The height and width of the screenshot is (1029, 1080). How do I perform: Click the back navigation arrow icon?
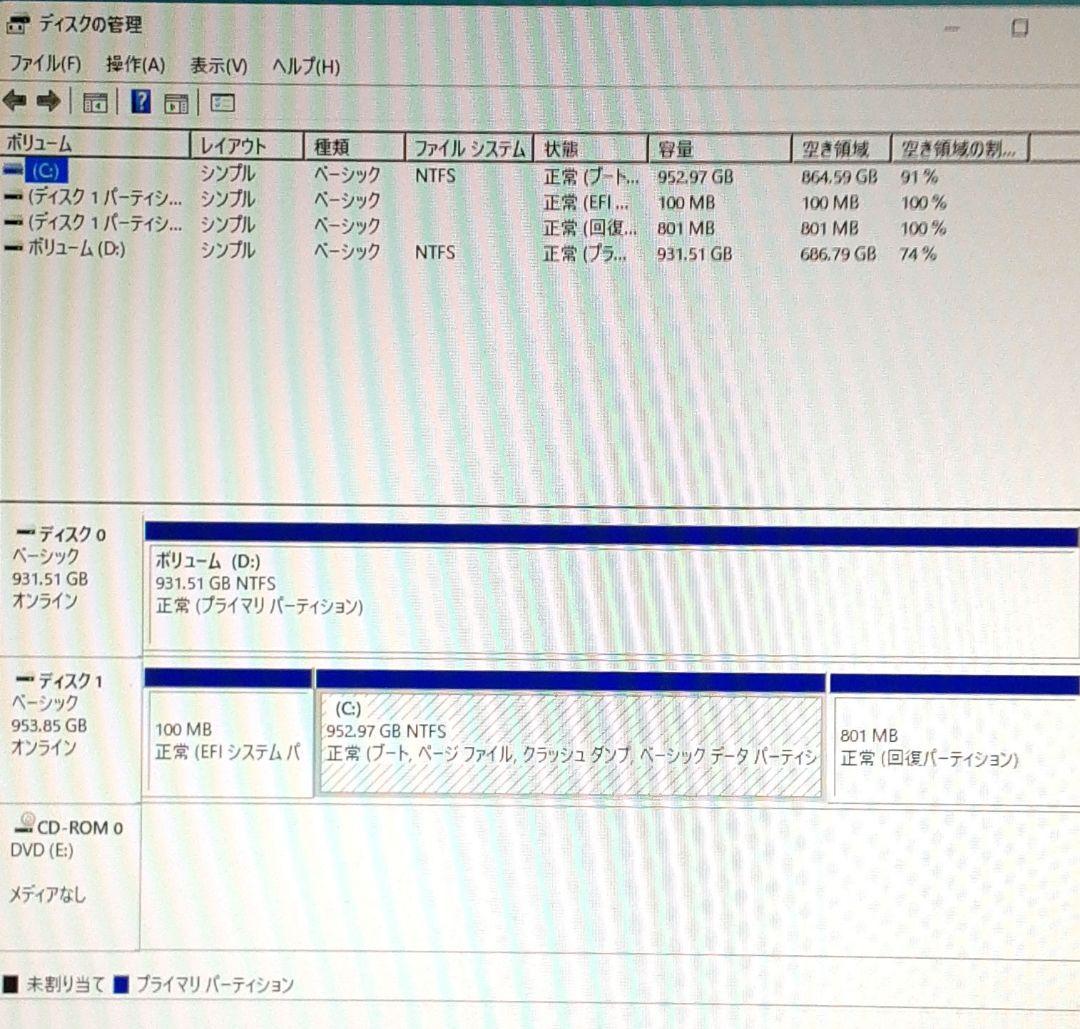13,101
